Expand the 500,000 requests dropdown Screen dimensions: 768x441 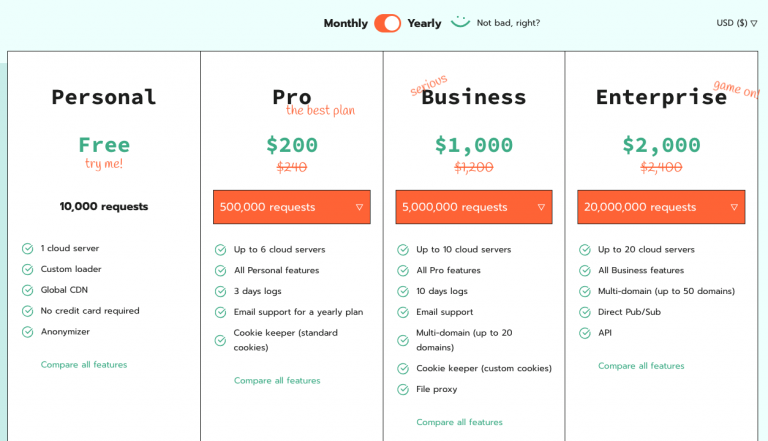pos(291,207)
